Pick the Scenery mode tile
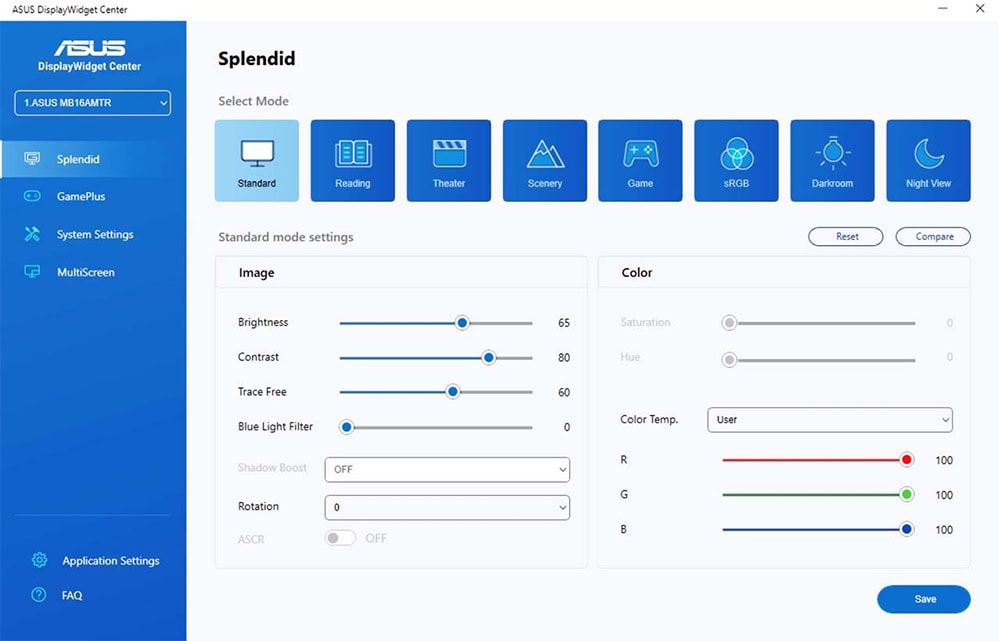1000x641 pixels. (545, 161)
